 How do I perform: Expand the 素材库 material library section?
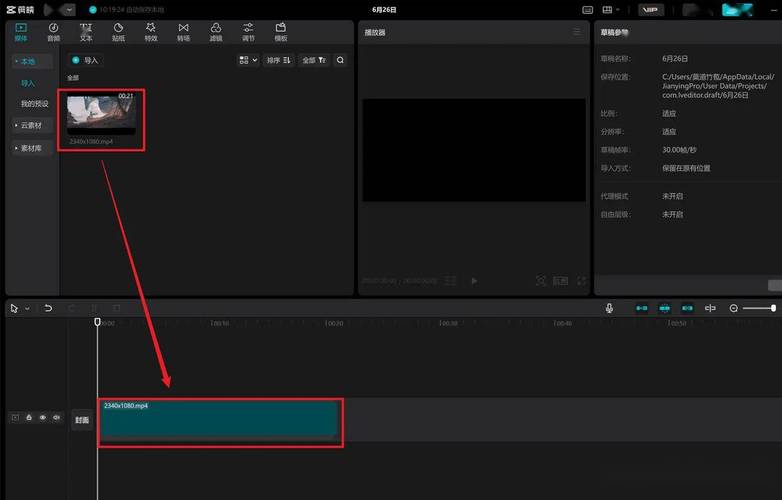32,148
